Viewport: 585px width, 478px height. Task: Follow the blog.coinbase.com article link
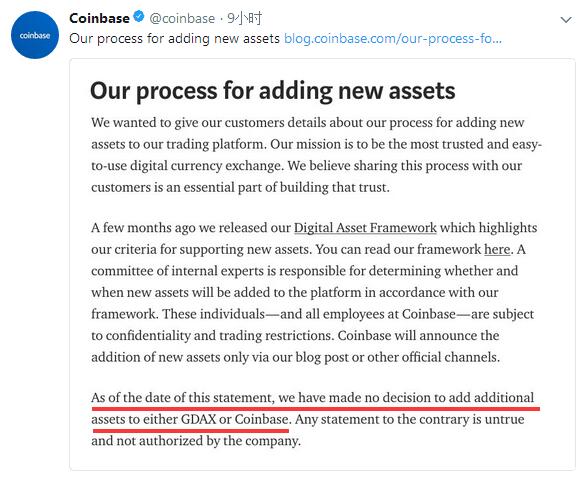pyautogui.click(x=392, y=38)
